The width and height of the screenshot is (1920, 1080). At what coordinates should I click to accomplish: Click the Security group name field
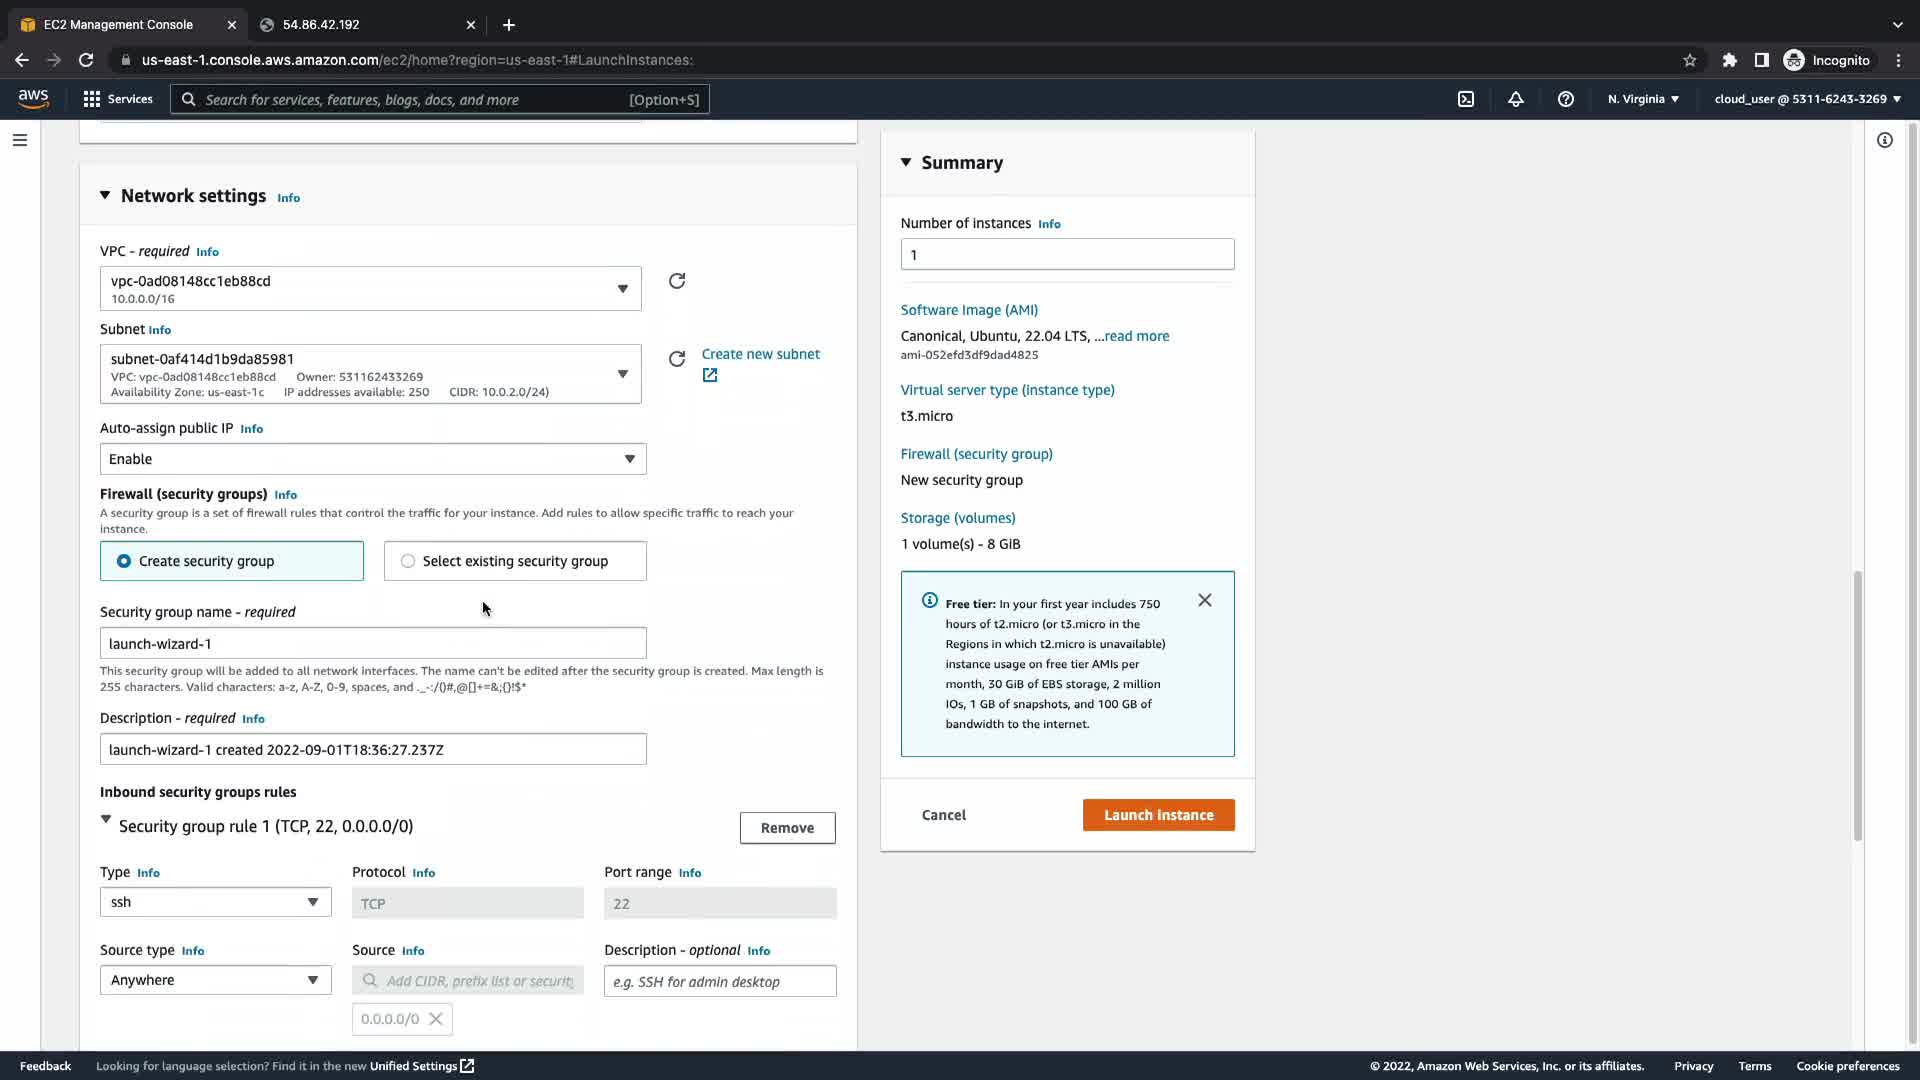pos(373,643)
